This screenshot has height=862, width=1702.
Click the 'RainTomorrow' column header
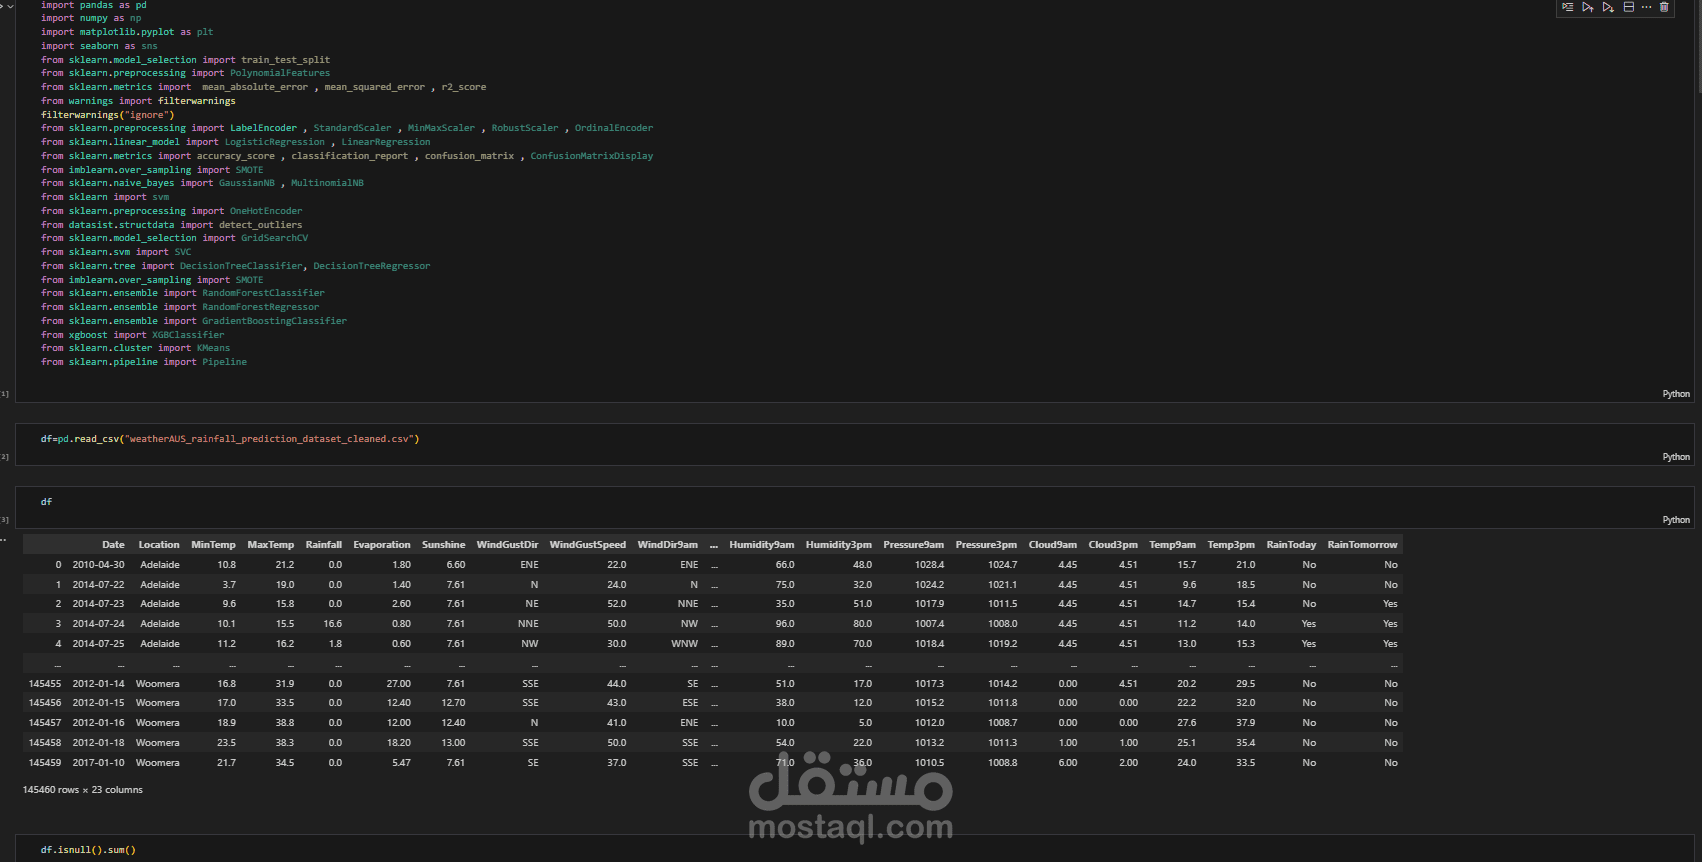pyautogui.click(x=1363, y=545)
